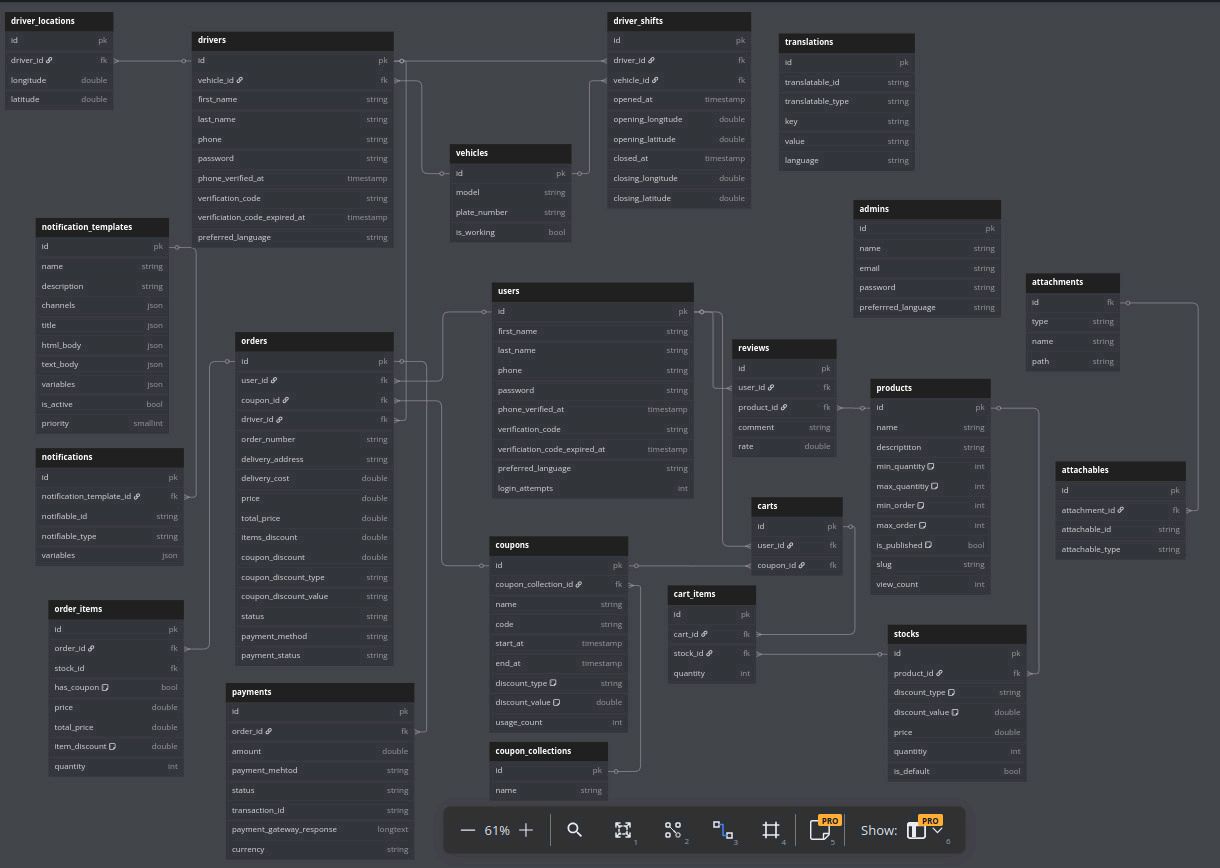Click the is_default row in stocks
The width and height of the screenshot is (1220, 868).
(957, 771)
